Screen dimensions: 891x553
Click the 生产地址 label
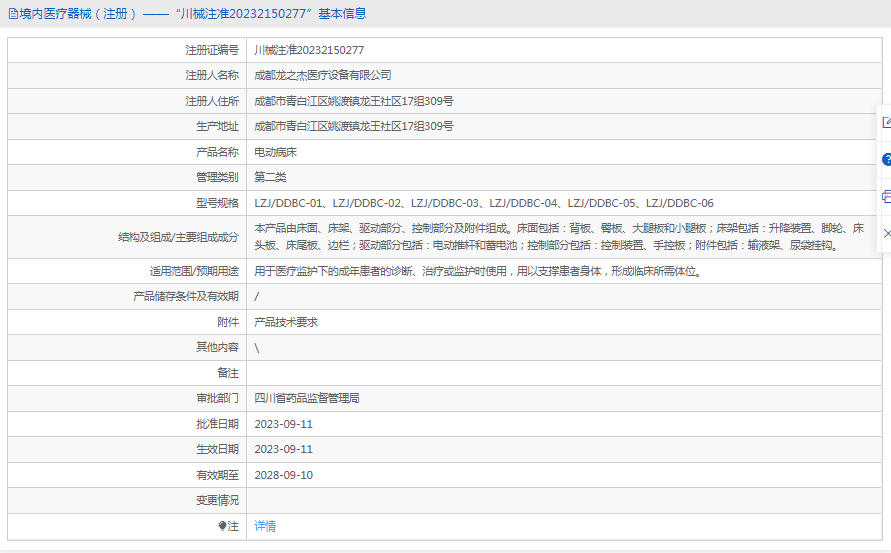[x=218, y=126]
